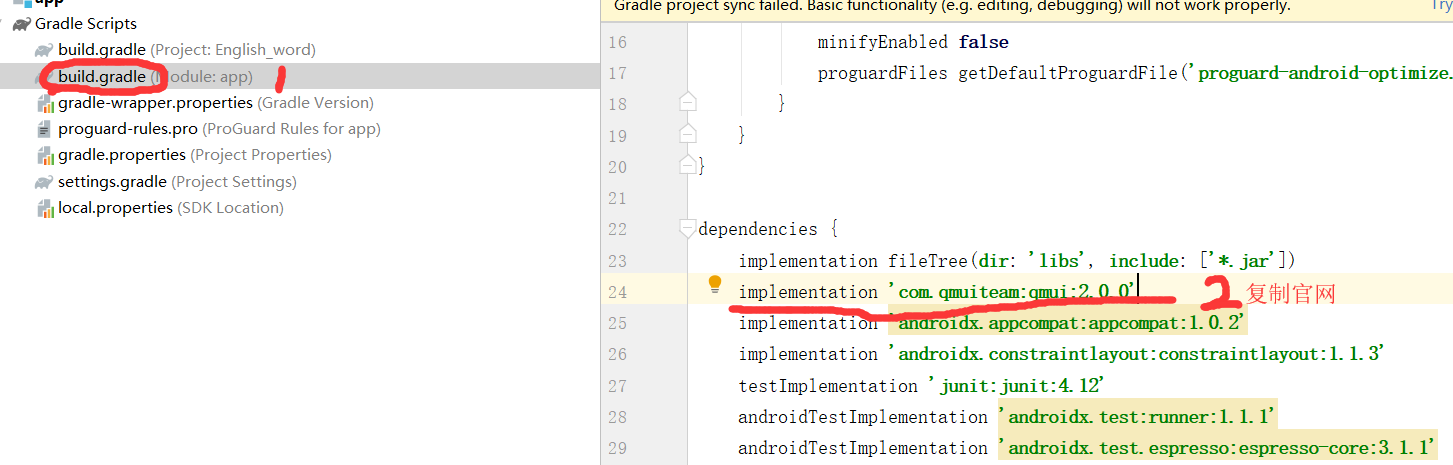The image size is (1453, 465).
Task: Click the fold end marker at line 19
Action: coord(687,133)
